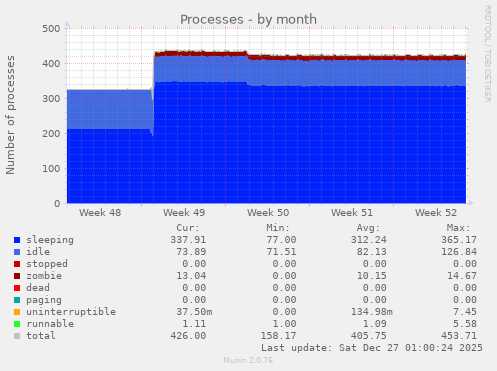
Task: Click the runnable legend color swatch
Action: pos(17,324)
